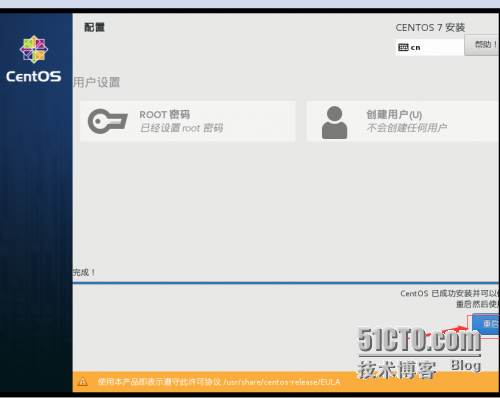Image resolution: width=500 pixels, height=398 pixels.
Task: Click the CENTOS 7 安装 heading
Action: pyautogui.click(x=430, y=28)
